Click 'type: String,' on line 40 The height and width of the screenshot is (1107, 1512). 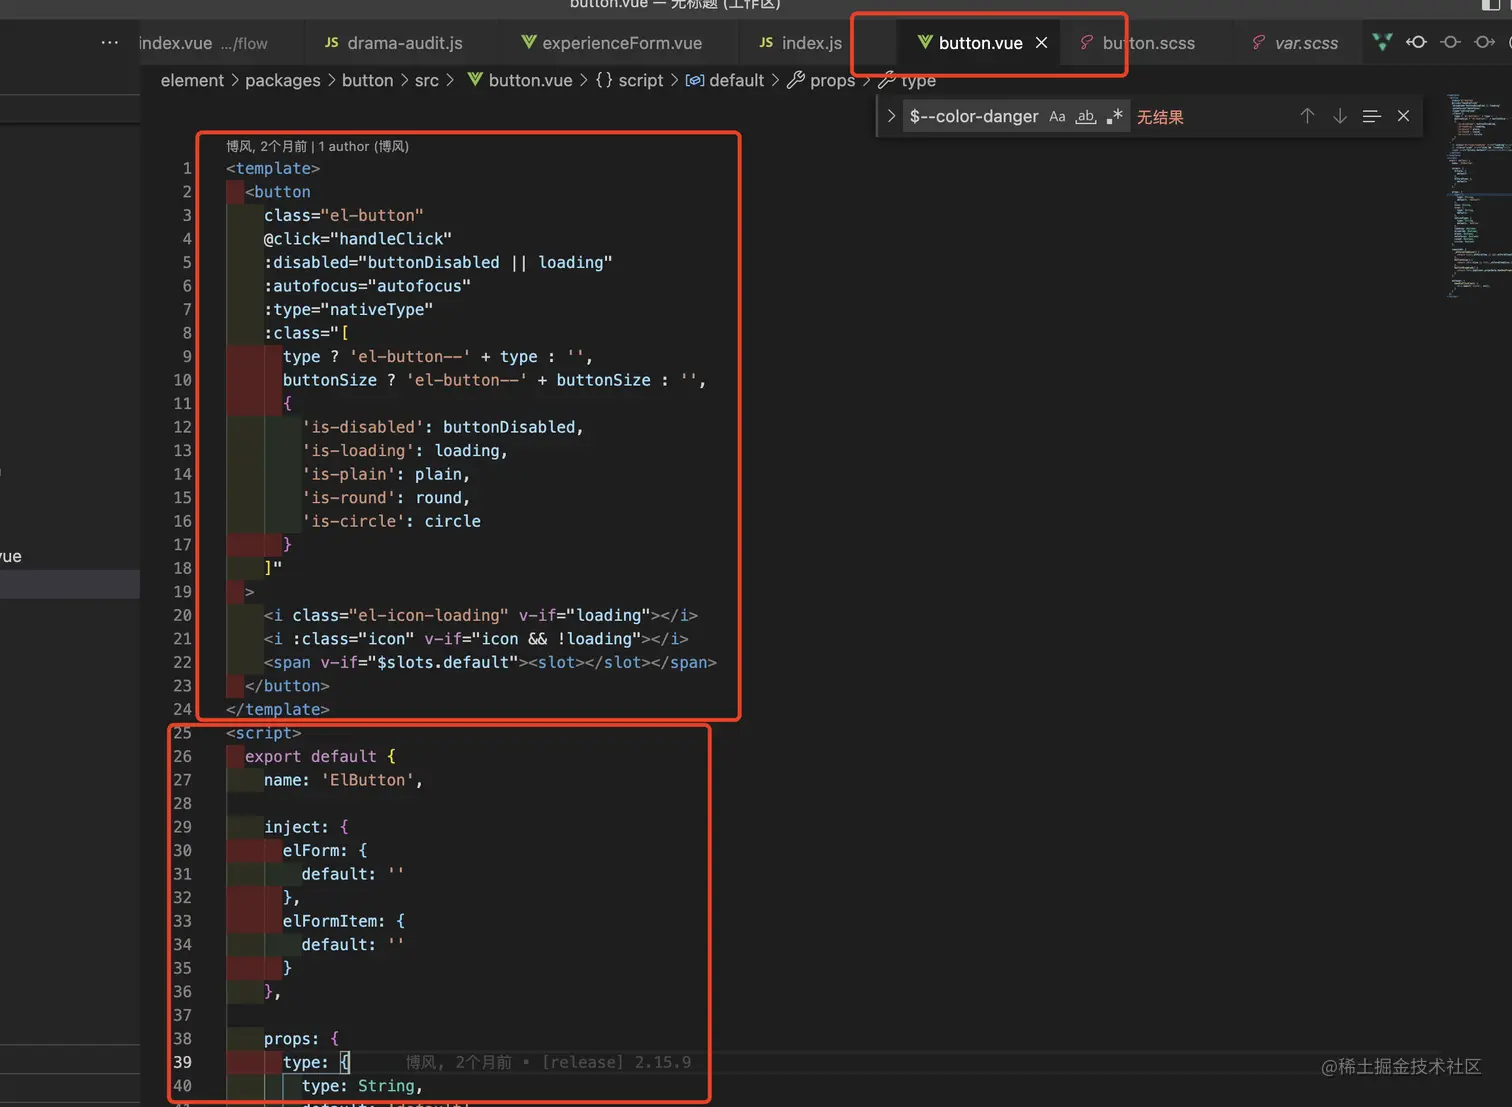pos(362,1086)
